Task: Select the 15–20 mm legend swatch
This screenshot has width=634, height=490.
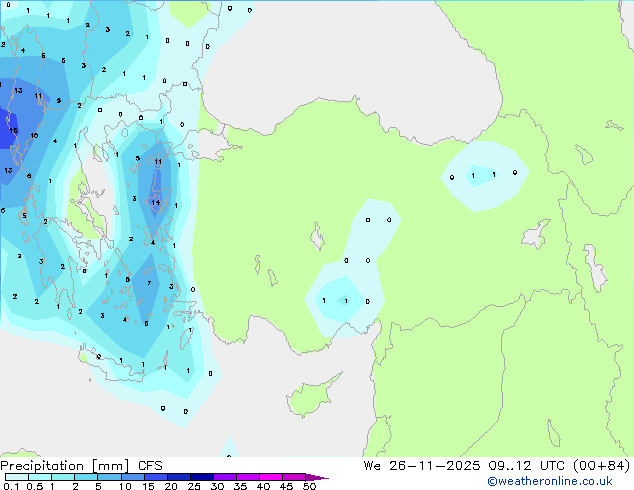Action: [x=156, y=477]
